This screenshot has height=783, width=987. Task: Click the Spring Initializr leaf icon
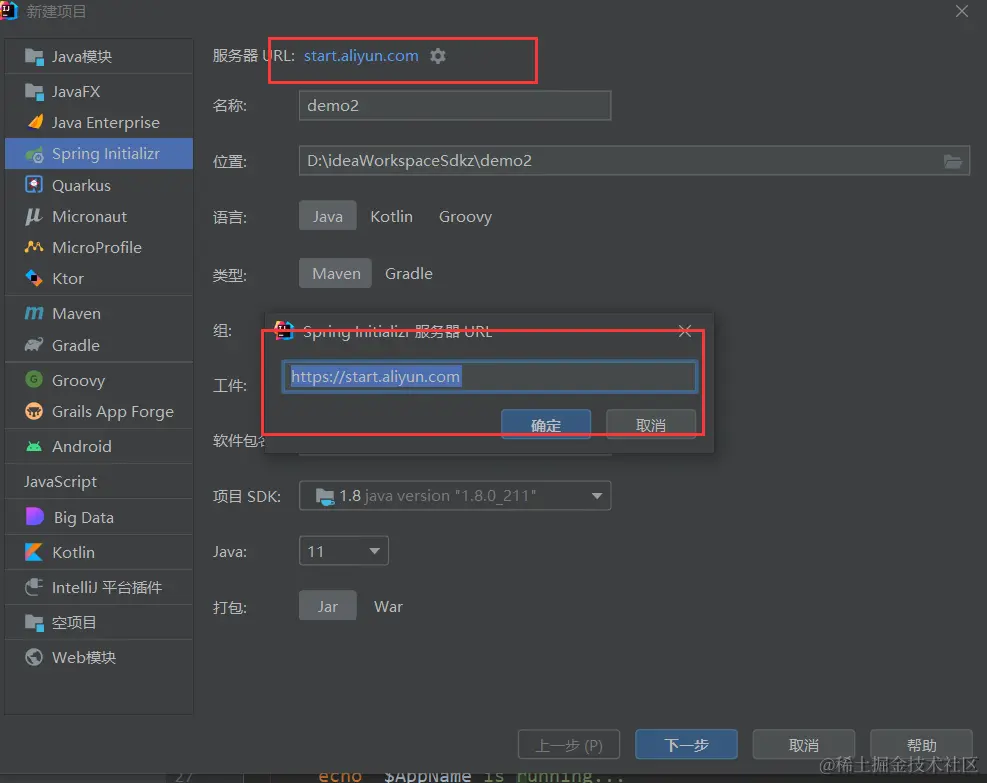pos(34,154)
